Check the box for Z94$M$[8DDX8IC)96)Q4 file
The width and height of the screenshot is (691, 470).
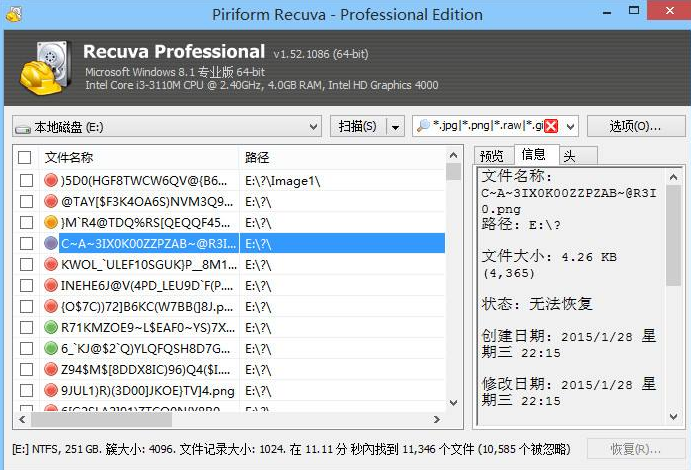pyautogui.click(x=26, y=369)
